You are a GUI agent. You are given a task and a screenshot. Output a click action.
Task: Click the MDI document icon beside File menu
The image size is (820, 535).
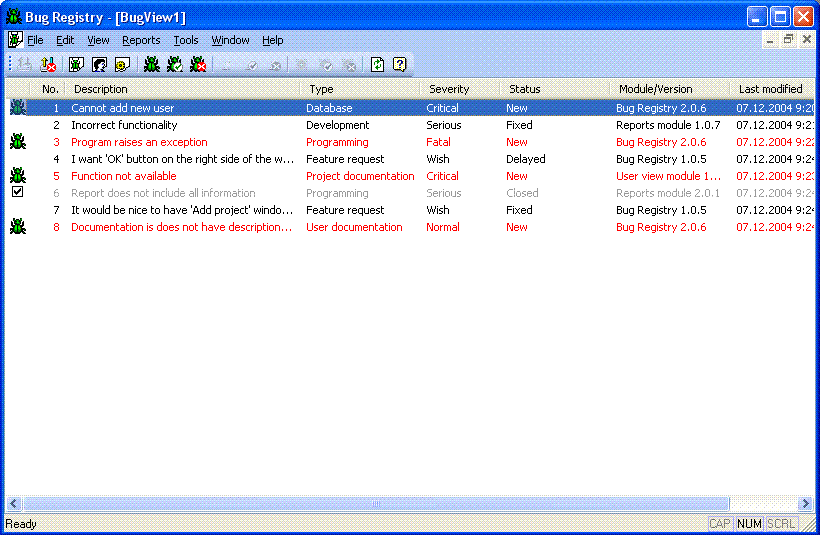pyautogui.click(x=15, y=40)
